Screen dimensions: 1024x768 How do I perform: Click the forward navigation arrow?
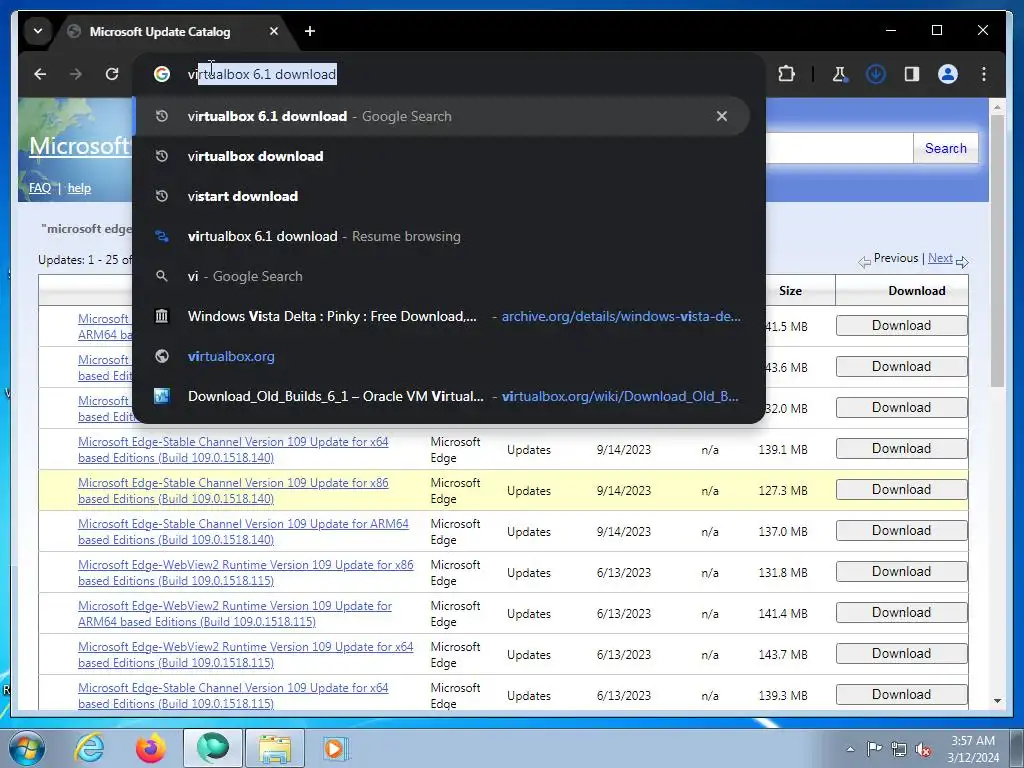(76, 74)
